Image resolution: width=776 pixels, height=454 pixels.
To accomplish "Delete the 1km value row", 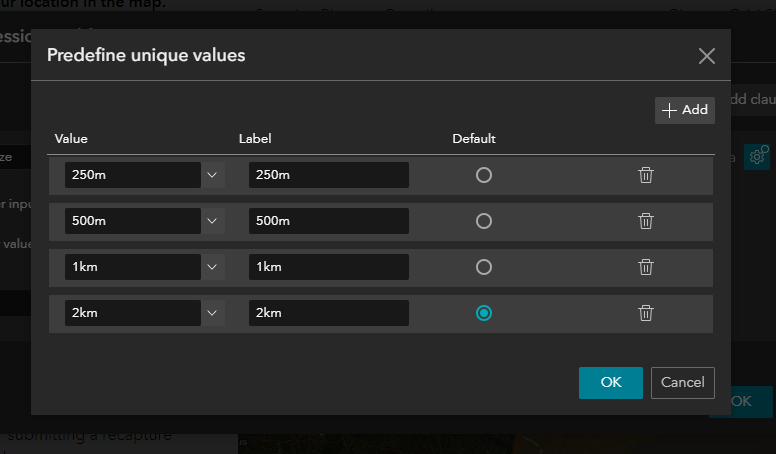I will tap(646, 267).
